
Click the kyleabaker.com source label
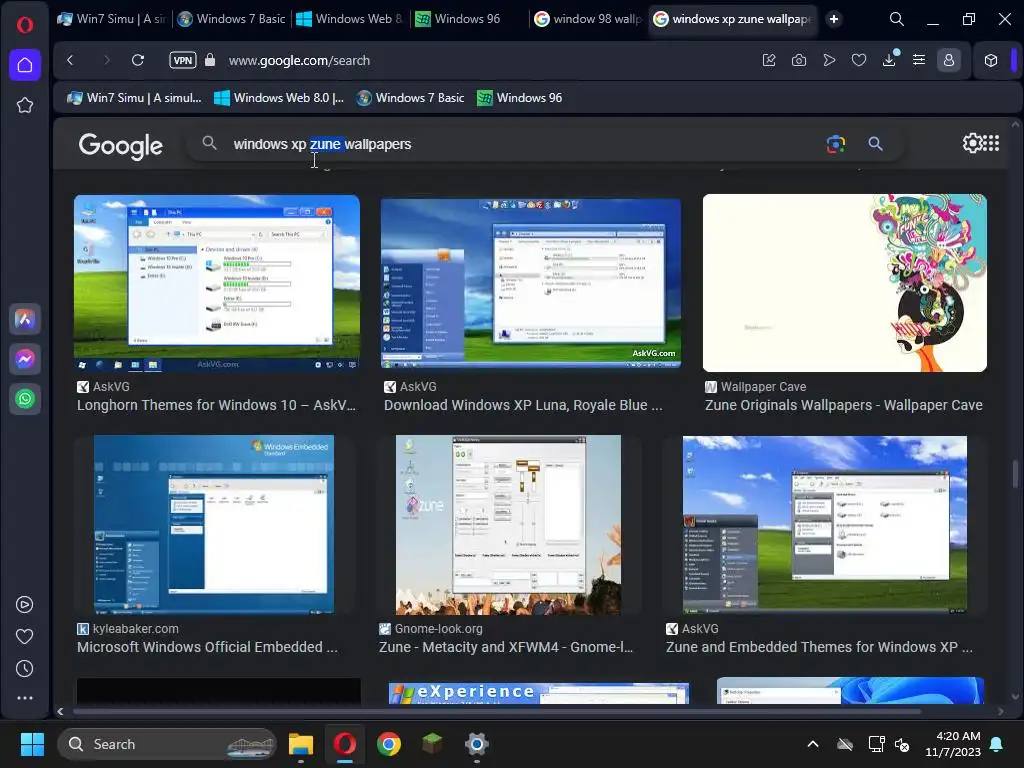135,629
